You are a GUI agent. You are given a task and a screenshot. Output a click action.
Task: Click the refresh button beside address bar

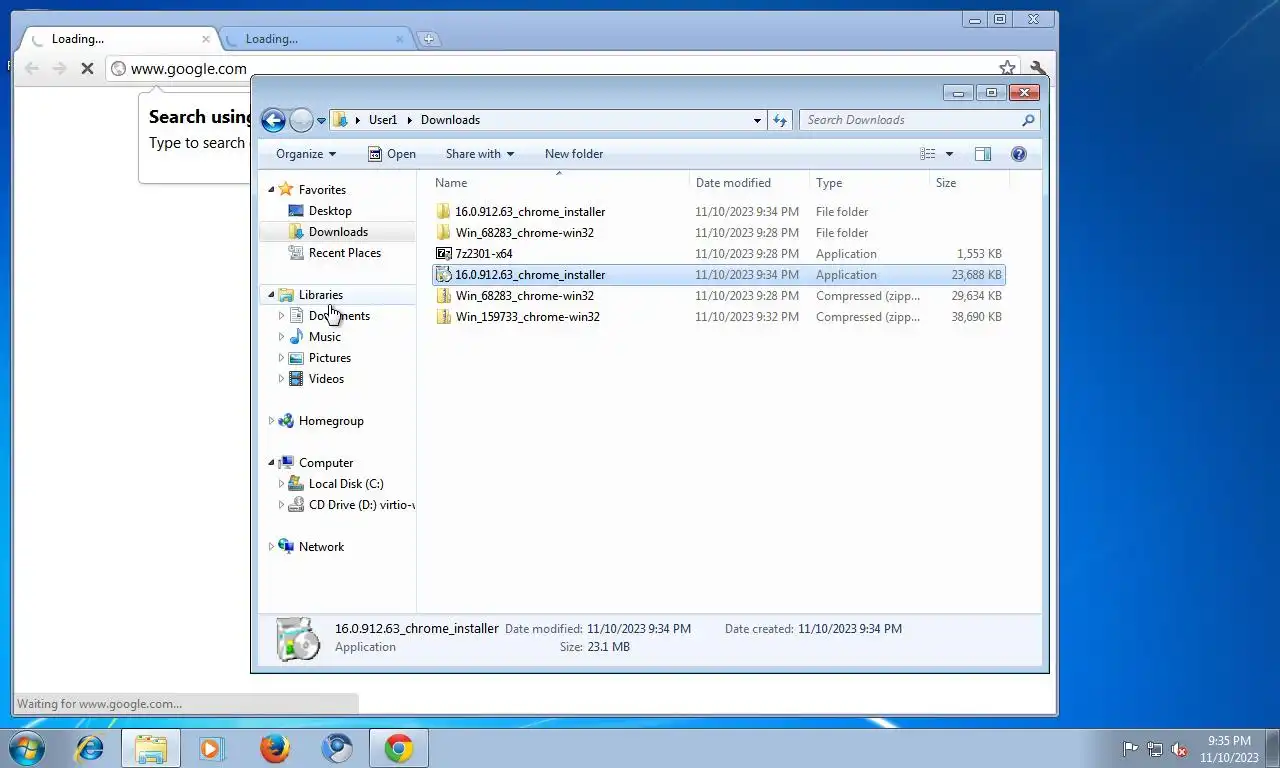coord(780,120)
